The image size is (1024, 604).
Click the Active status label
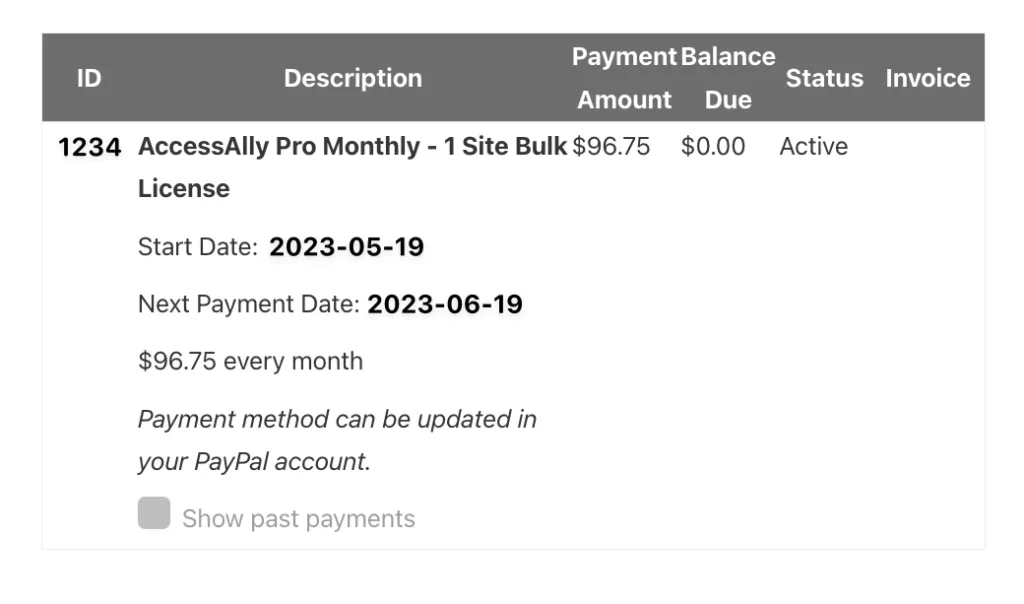813,146
